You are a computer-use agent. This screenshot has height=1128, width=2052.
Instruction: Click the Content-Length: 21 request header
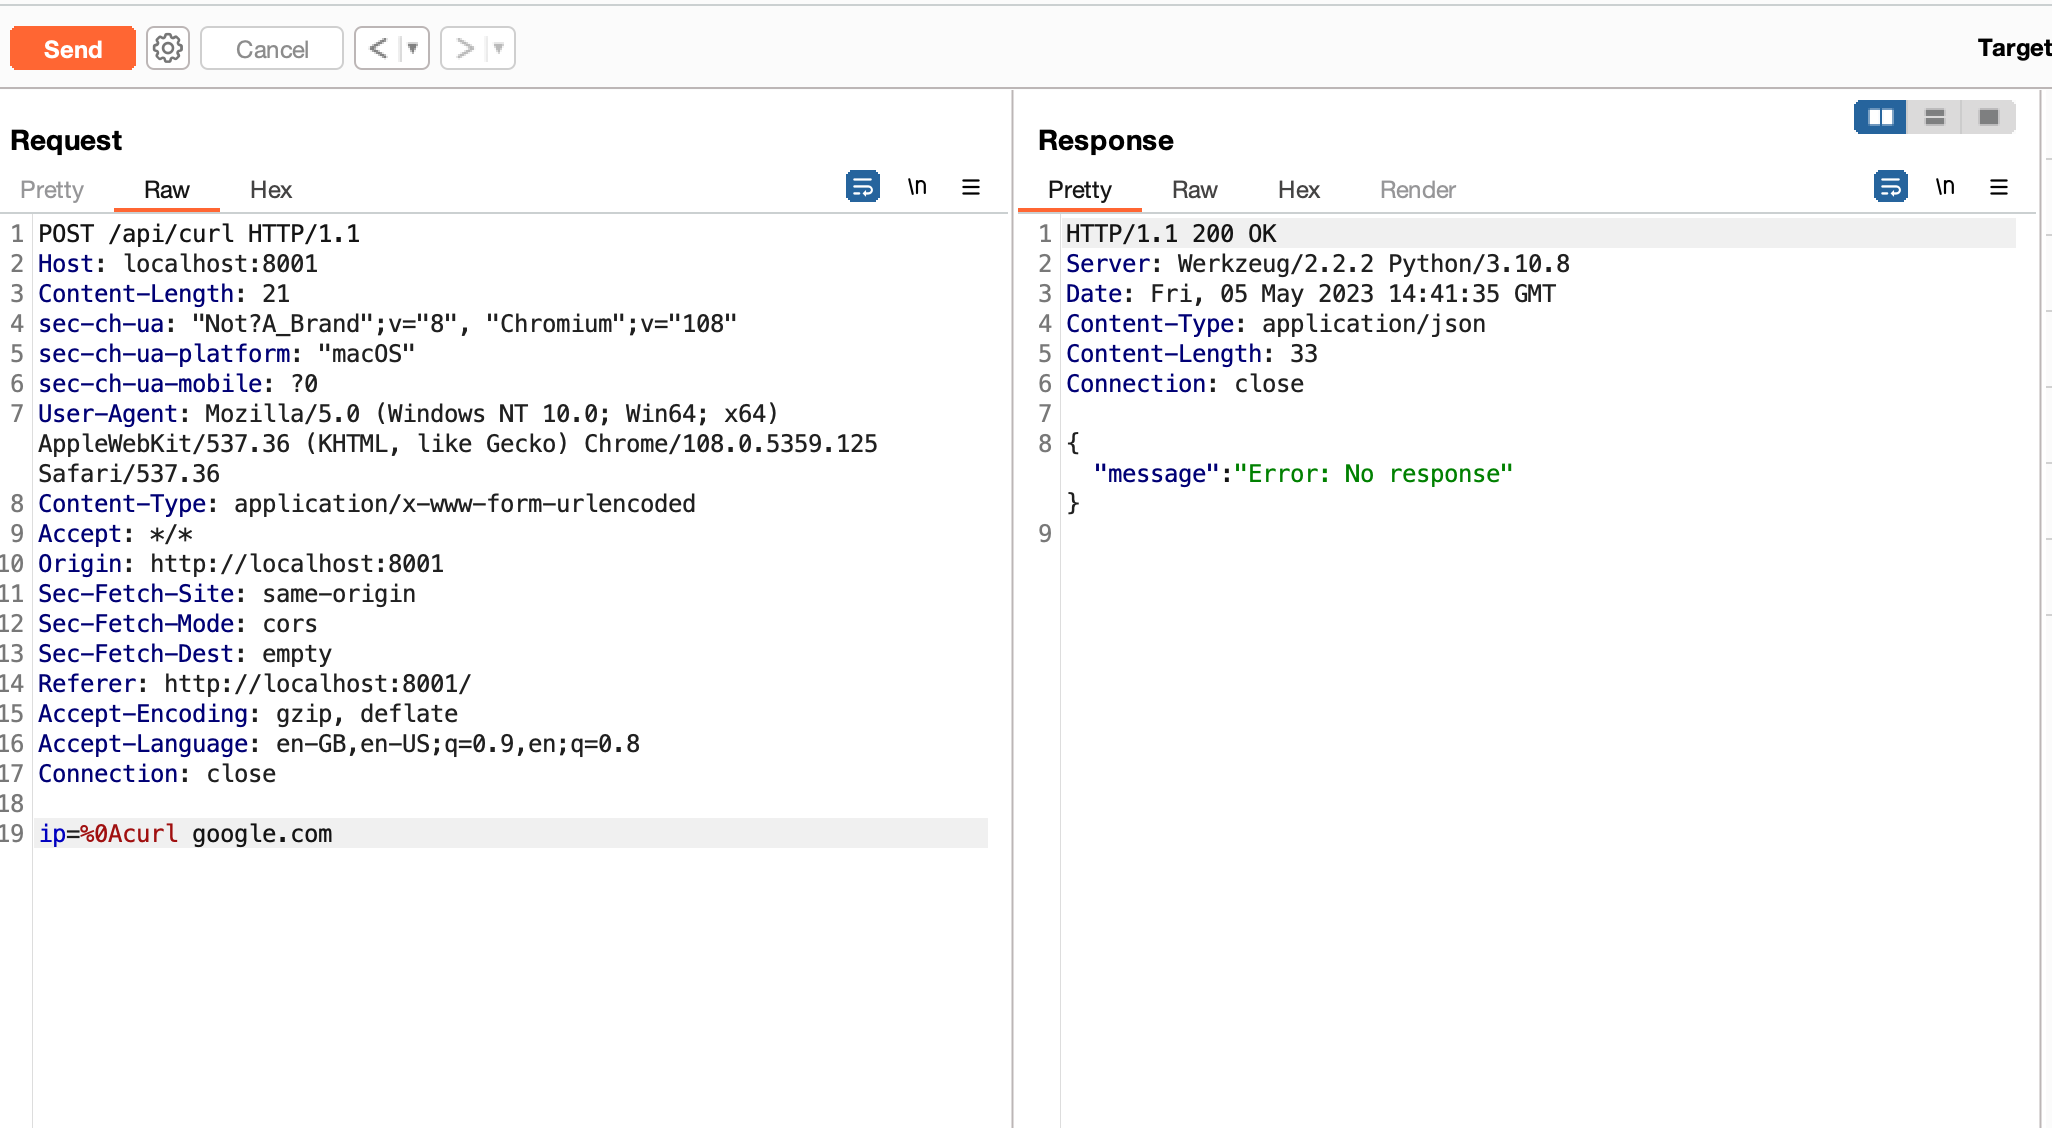click(164, 293)
